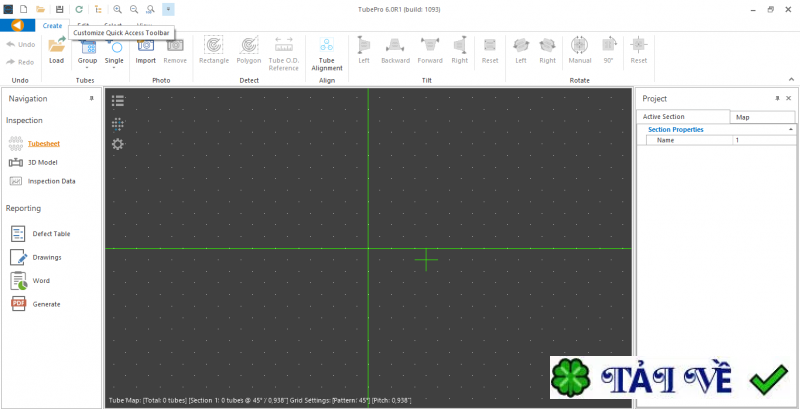Close the Project panel
Image resolution: width=800 pixels, height=409 pixels.
coord(789,98)
